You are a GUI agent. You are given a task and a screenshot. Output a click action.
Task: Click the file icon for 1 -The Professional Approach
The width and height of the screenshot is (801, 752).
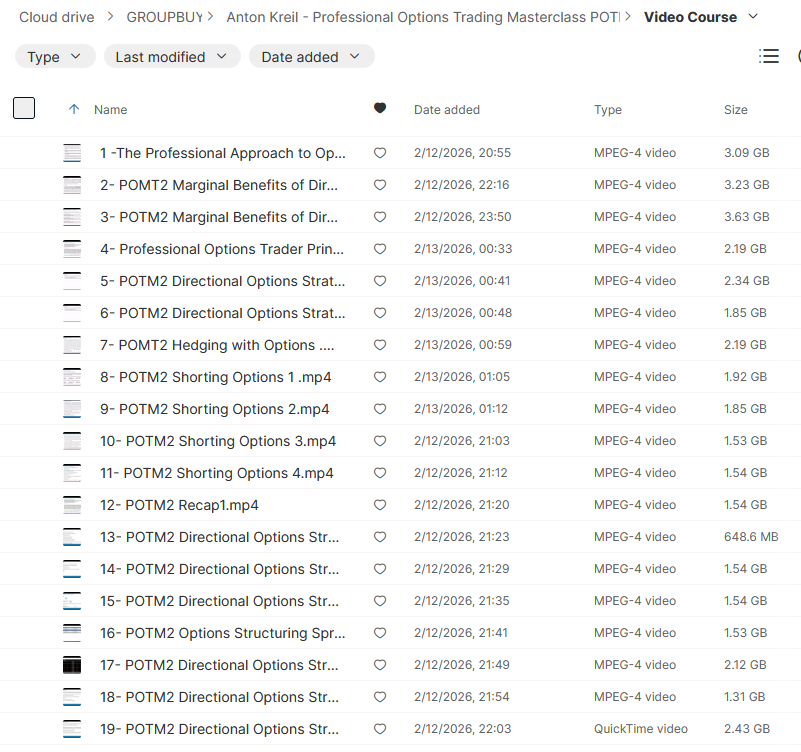coord(72,153)
